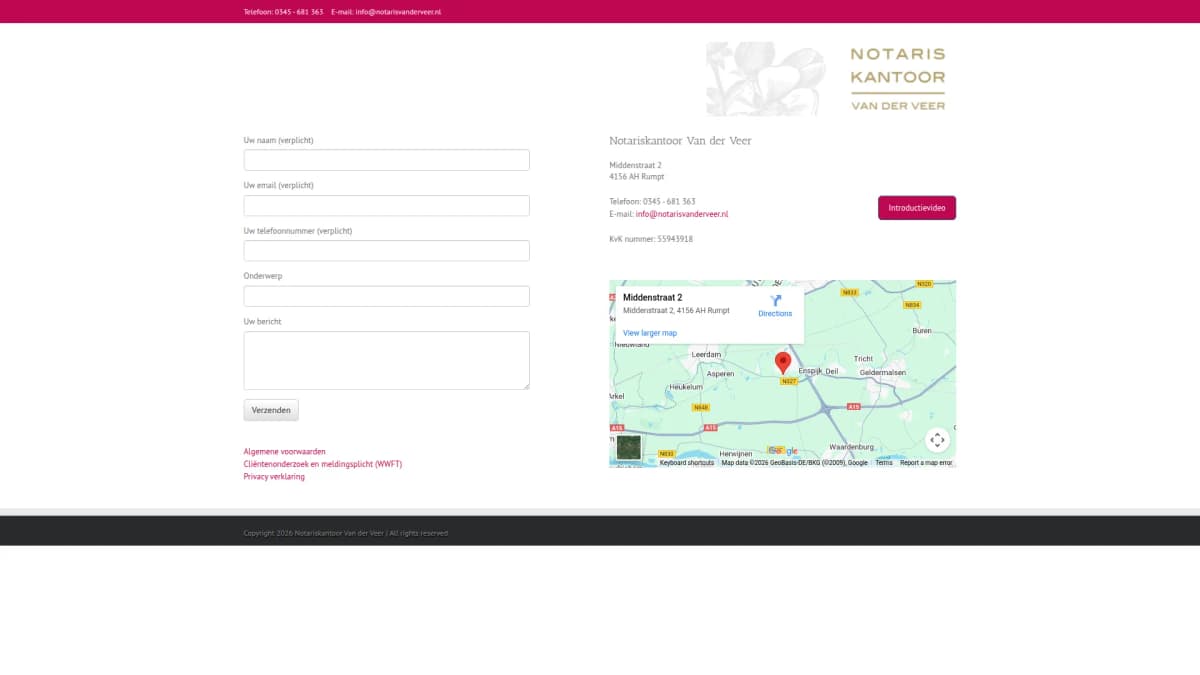Click the Onderwerp text field
This screenshot has height=675, width=1200.
tap(386, 296)
